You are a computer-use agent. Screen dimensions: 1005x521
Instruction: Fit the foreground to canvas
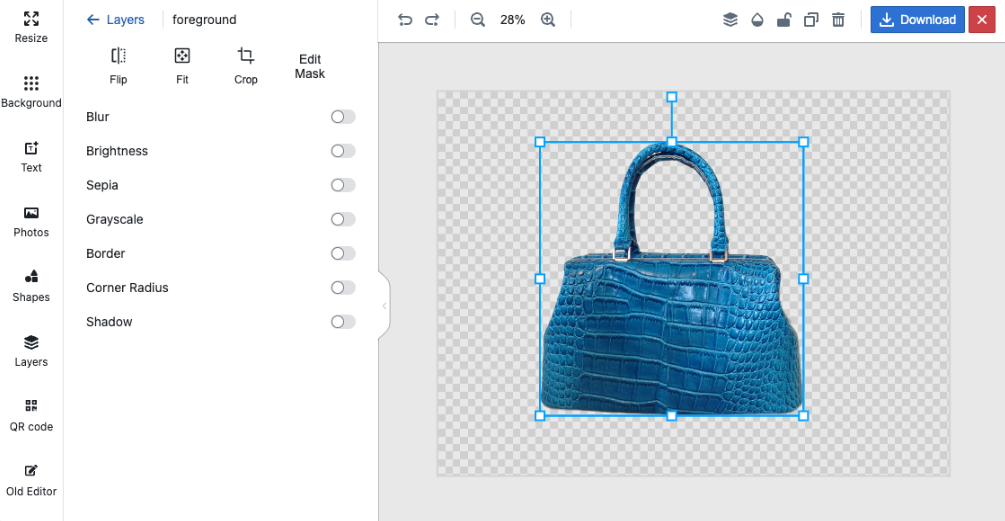coord(182,65)
